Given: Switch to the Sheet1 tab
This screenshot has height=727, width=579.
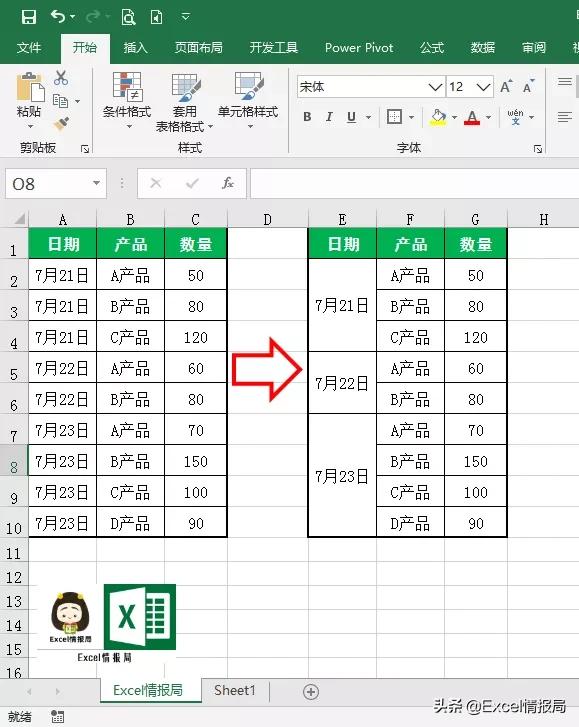Looking at the screenshot, I should 235,690.
